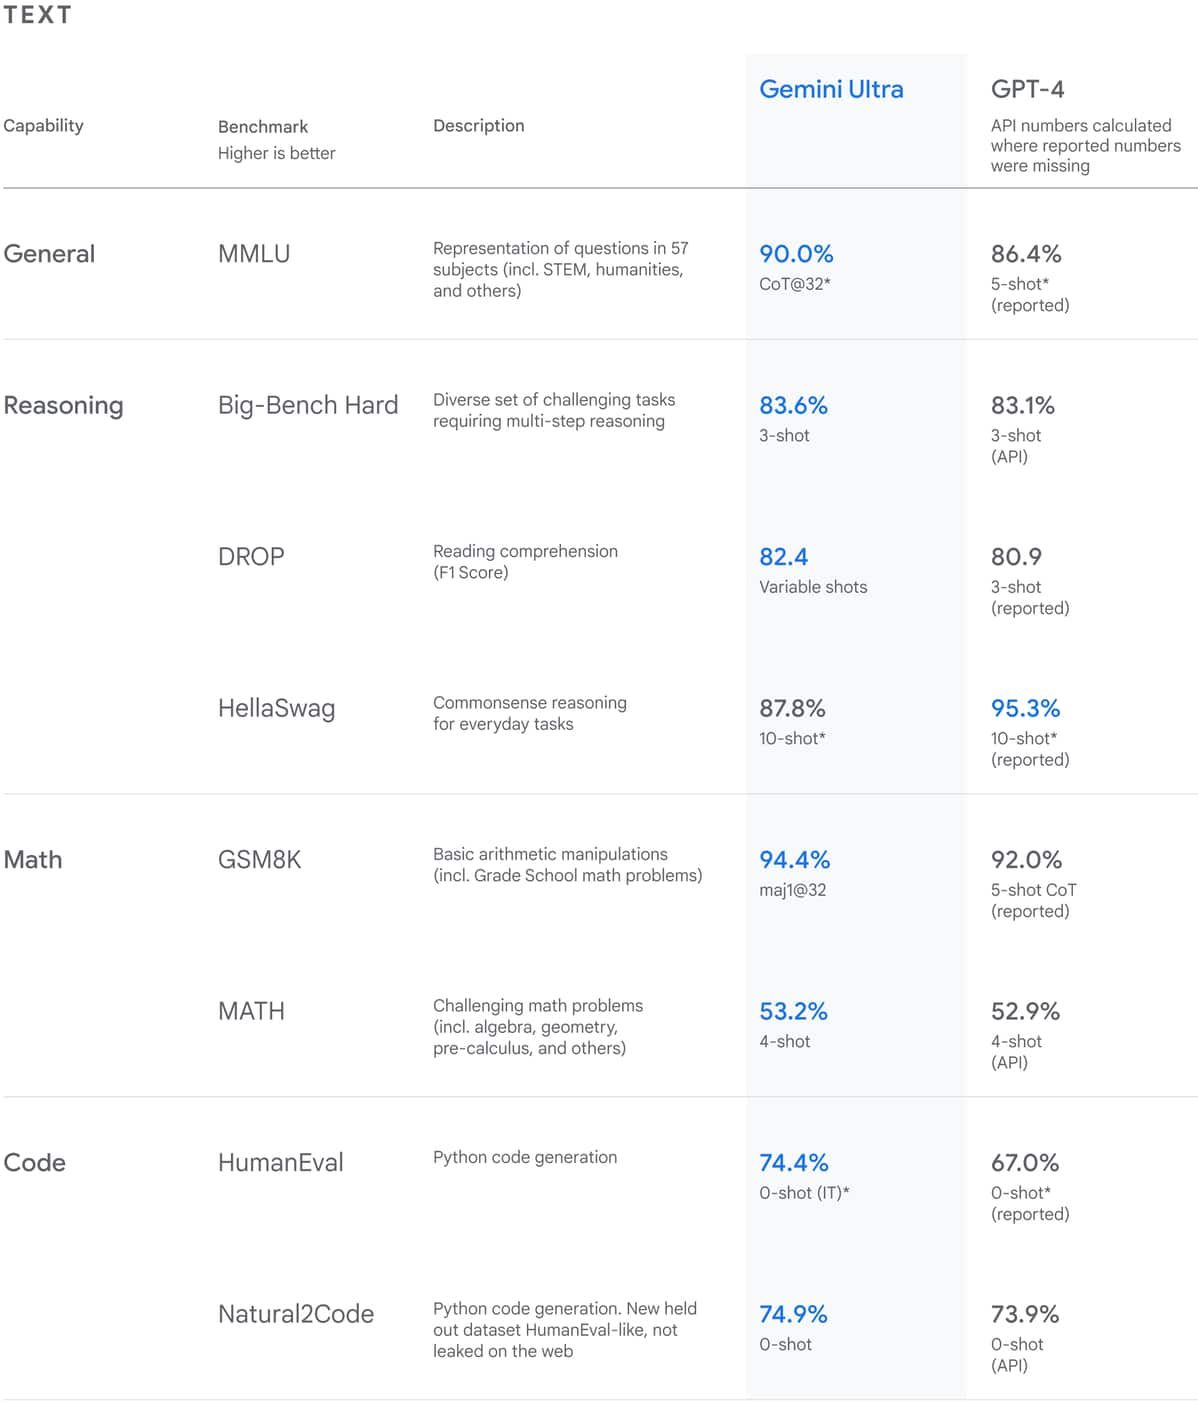
Task: Click the Big-Bench Hard benchmark label
Action: (x=308, y=405)
